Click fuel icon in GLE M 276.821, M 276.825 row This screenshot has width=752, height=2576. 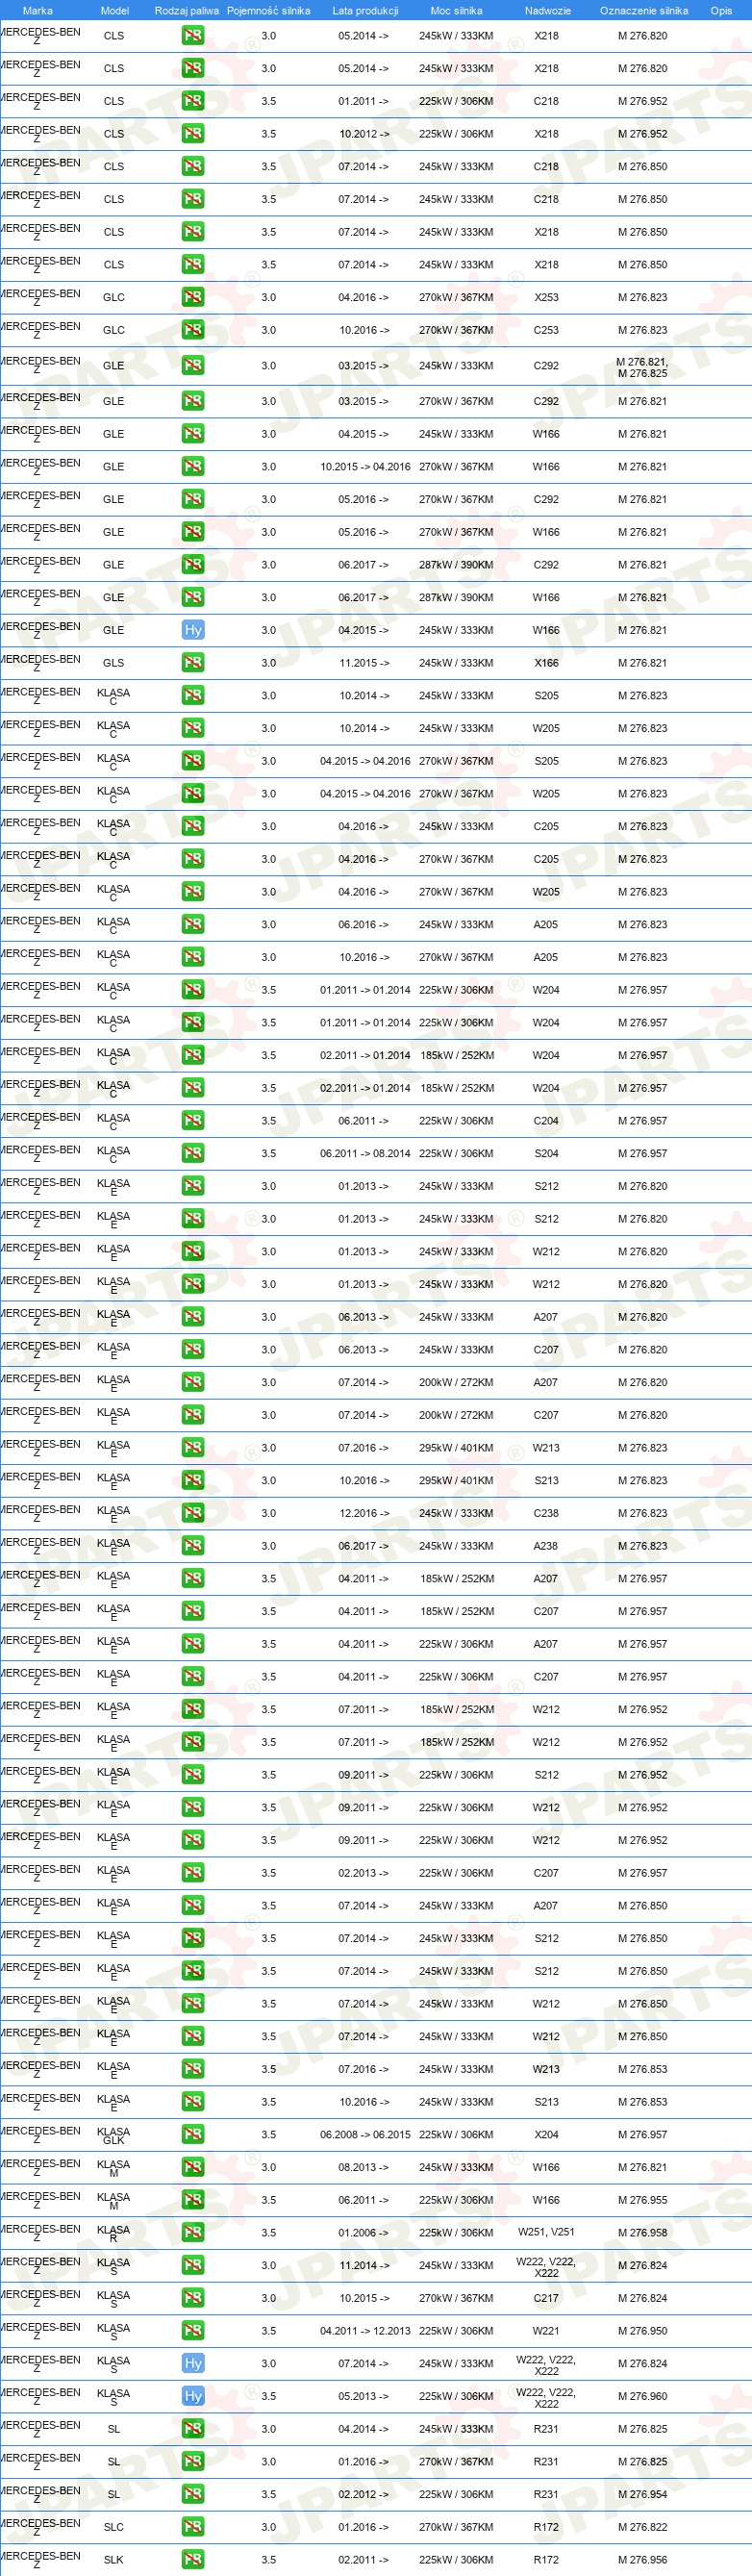click(x=193, y=366)
